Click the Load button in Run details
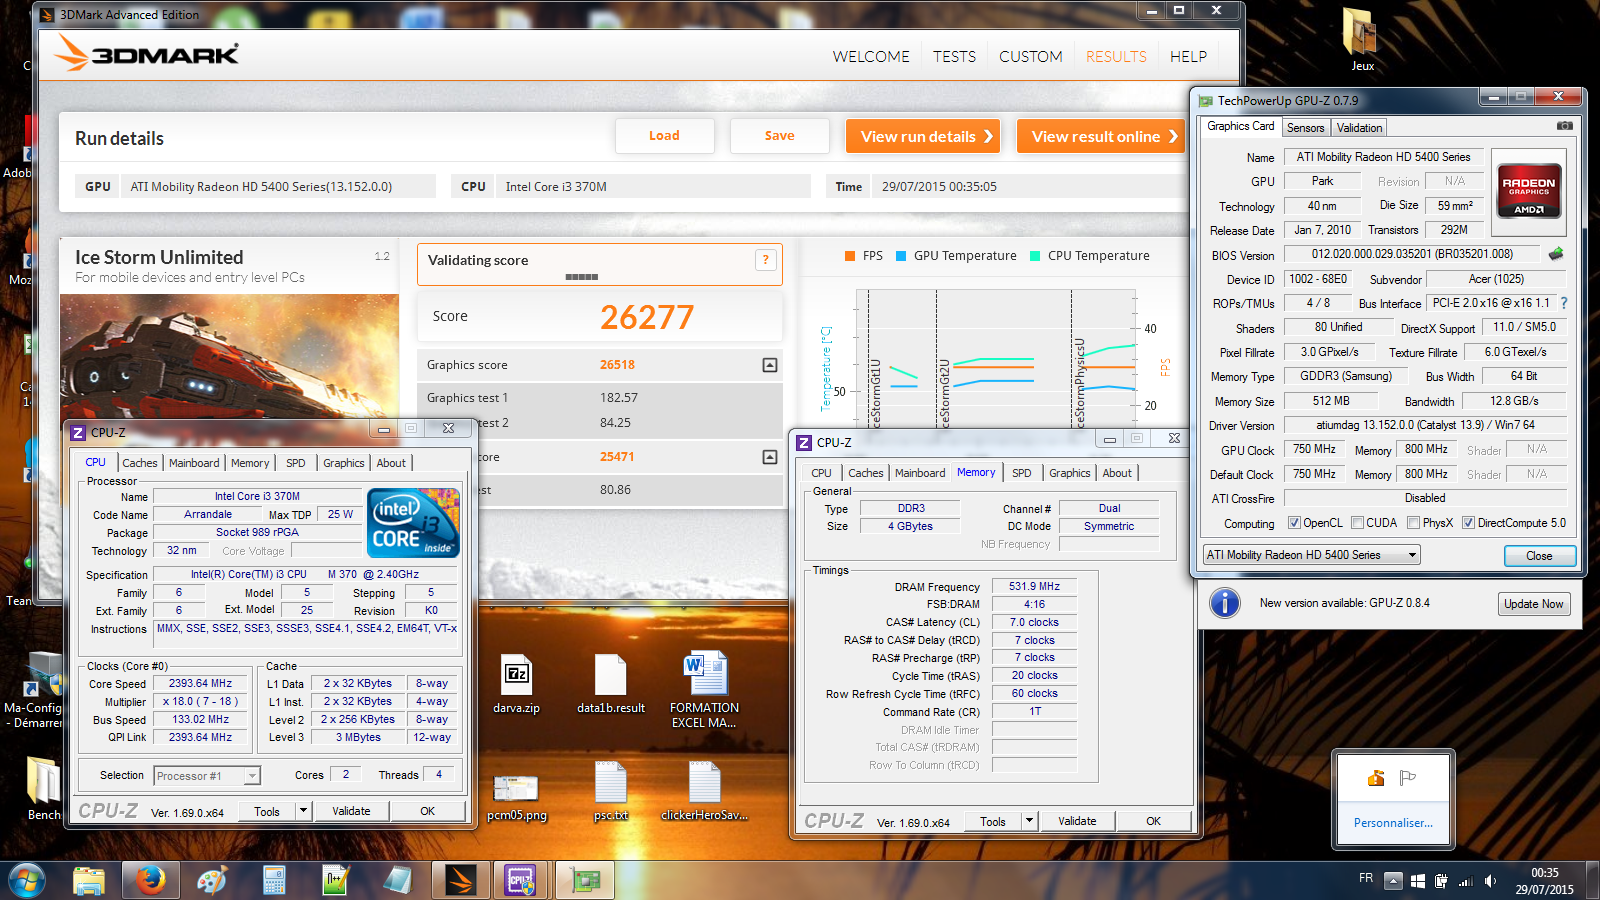The image size is (1600, 900). (664, 136)
